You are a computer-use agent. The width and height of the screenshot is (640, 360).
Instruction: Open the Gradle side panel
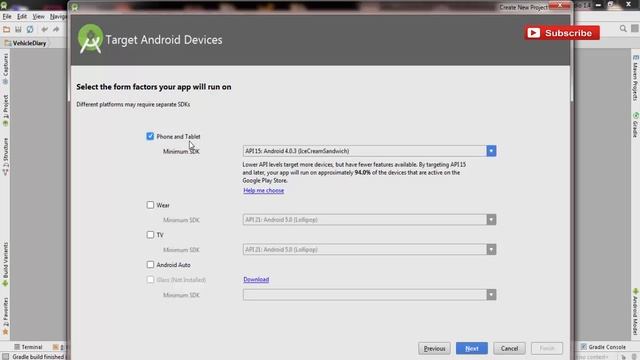(635, 125)
